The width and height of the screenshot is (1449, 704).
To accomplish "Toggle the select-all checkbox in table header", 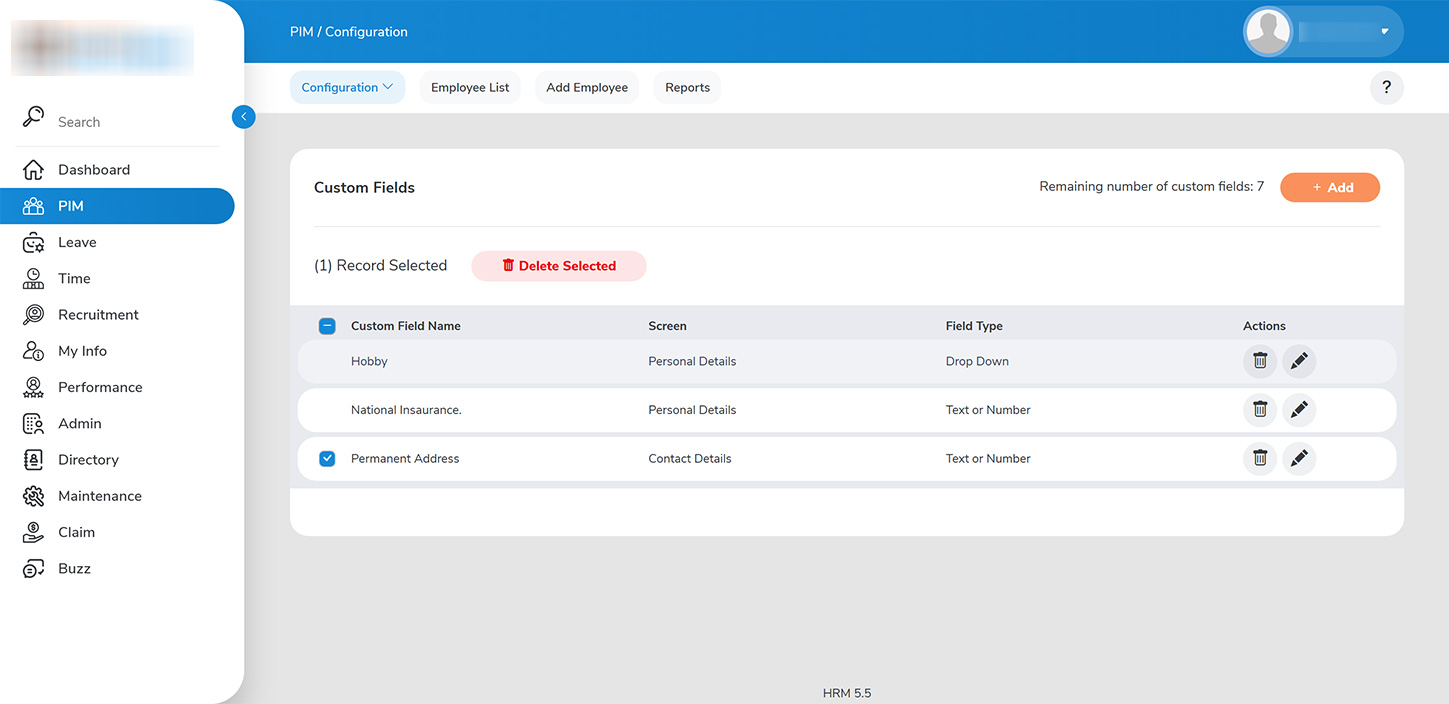I will pos(327,326).
